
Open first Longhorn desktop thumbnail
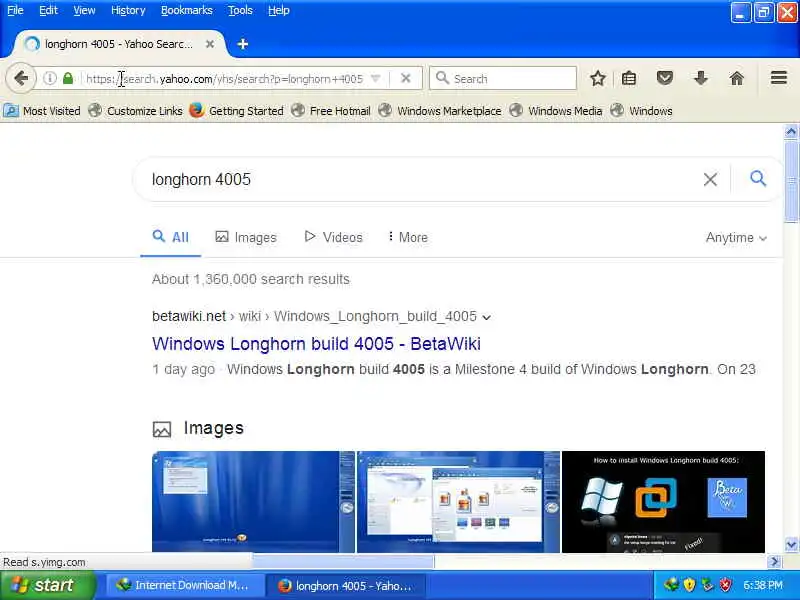click(253, 502)
